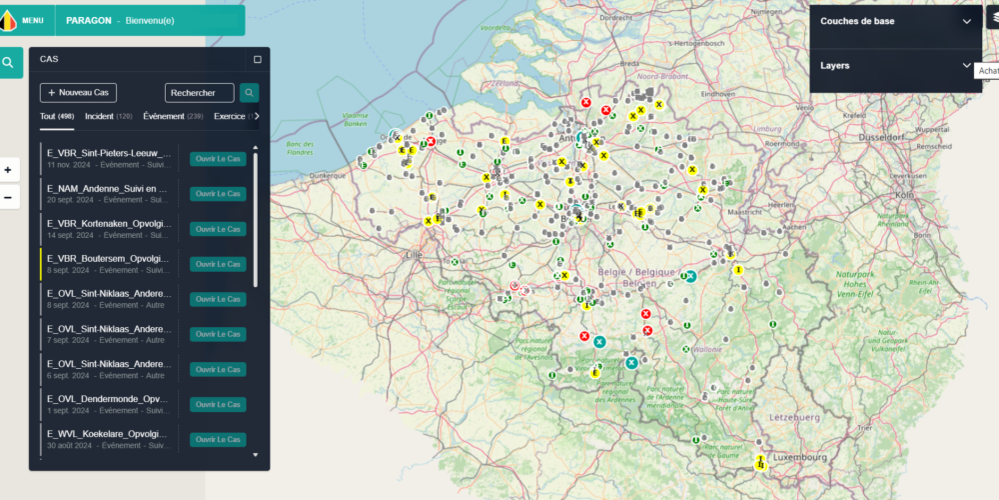
Task: Select case E_VBR_Boutersem_Opvolgi... row
Action: [109, 264]
